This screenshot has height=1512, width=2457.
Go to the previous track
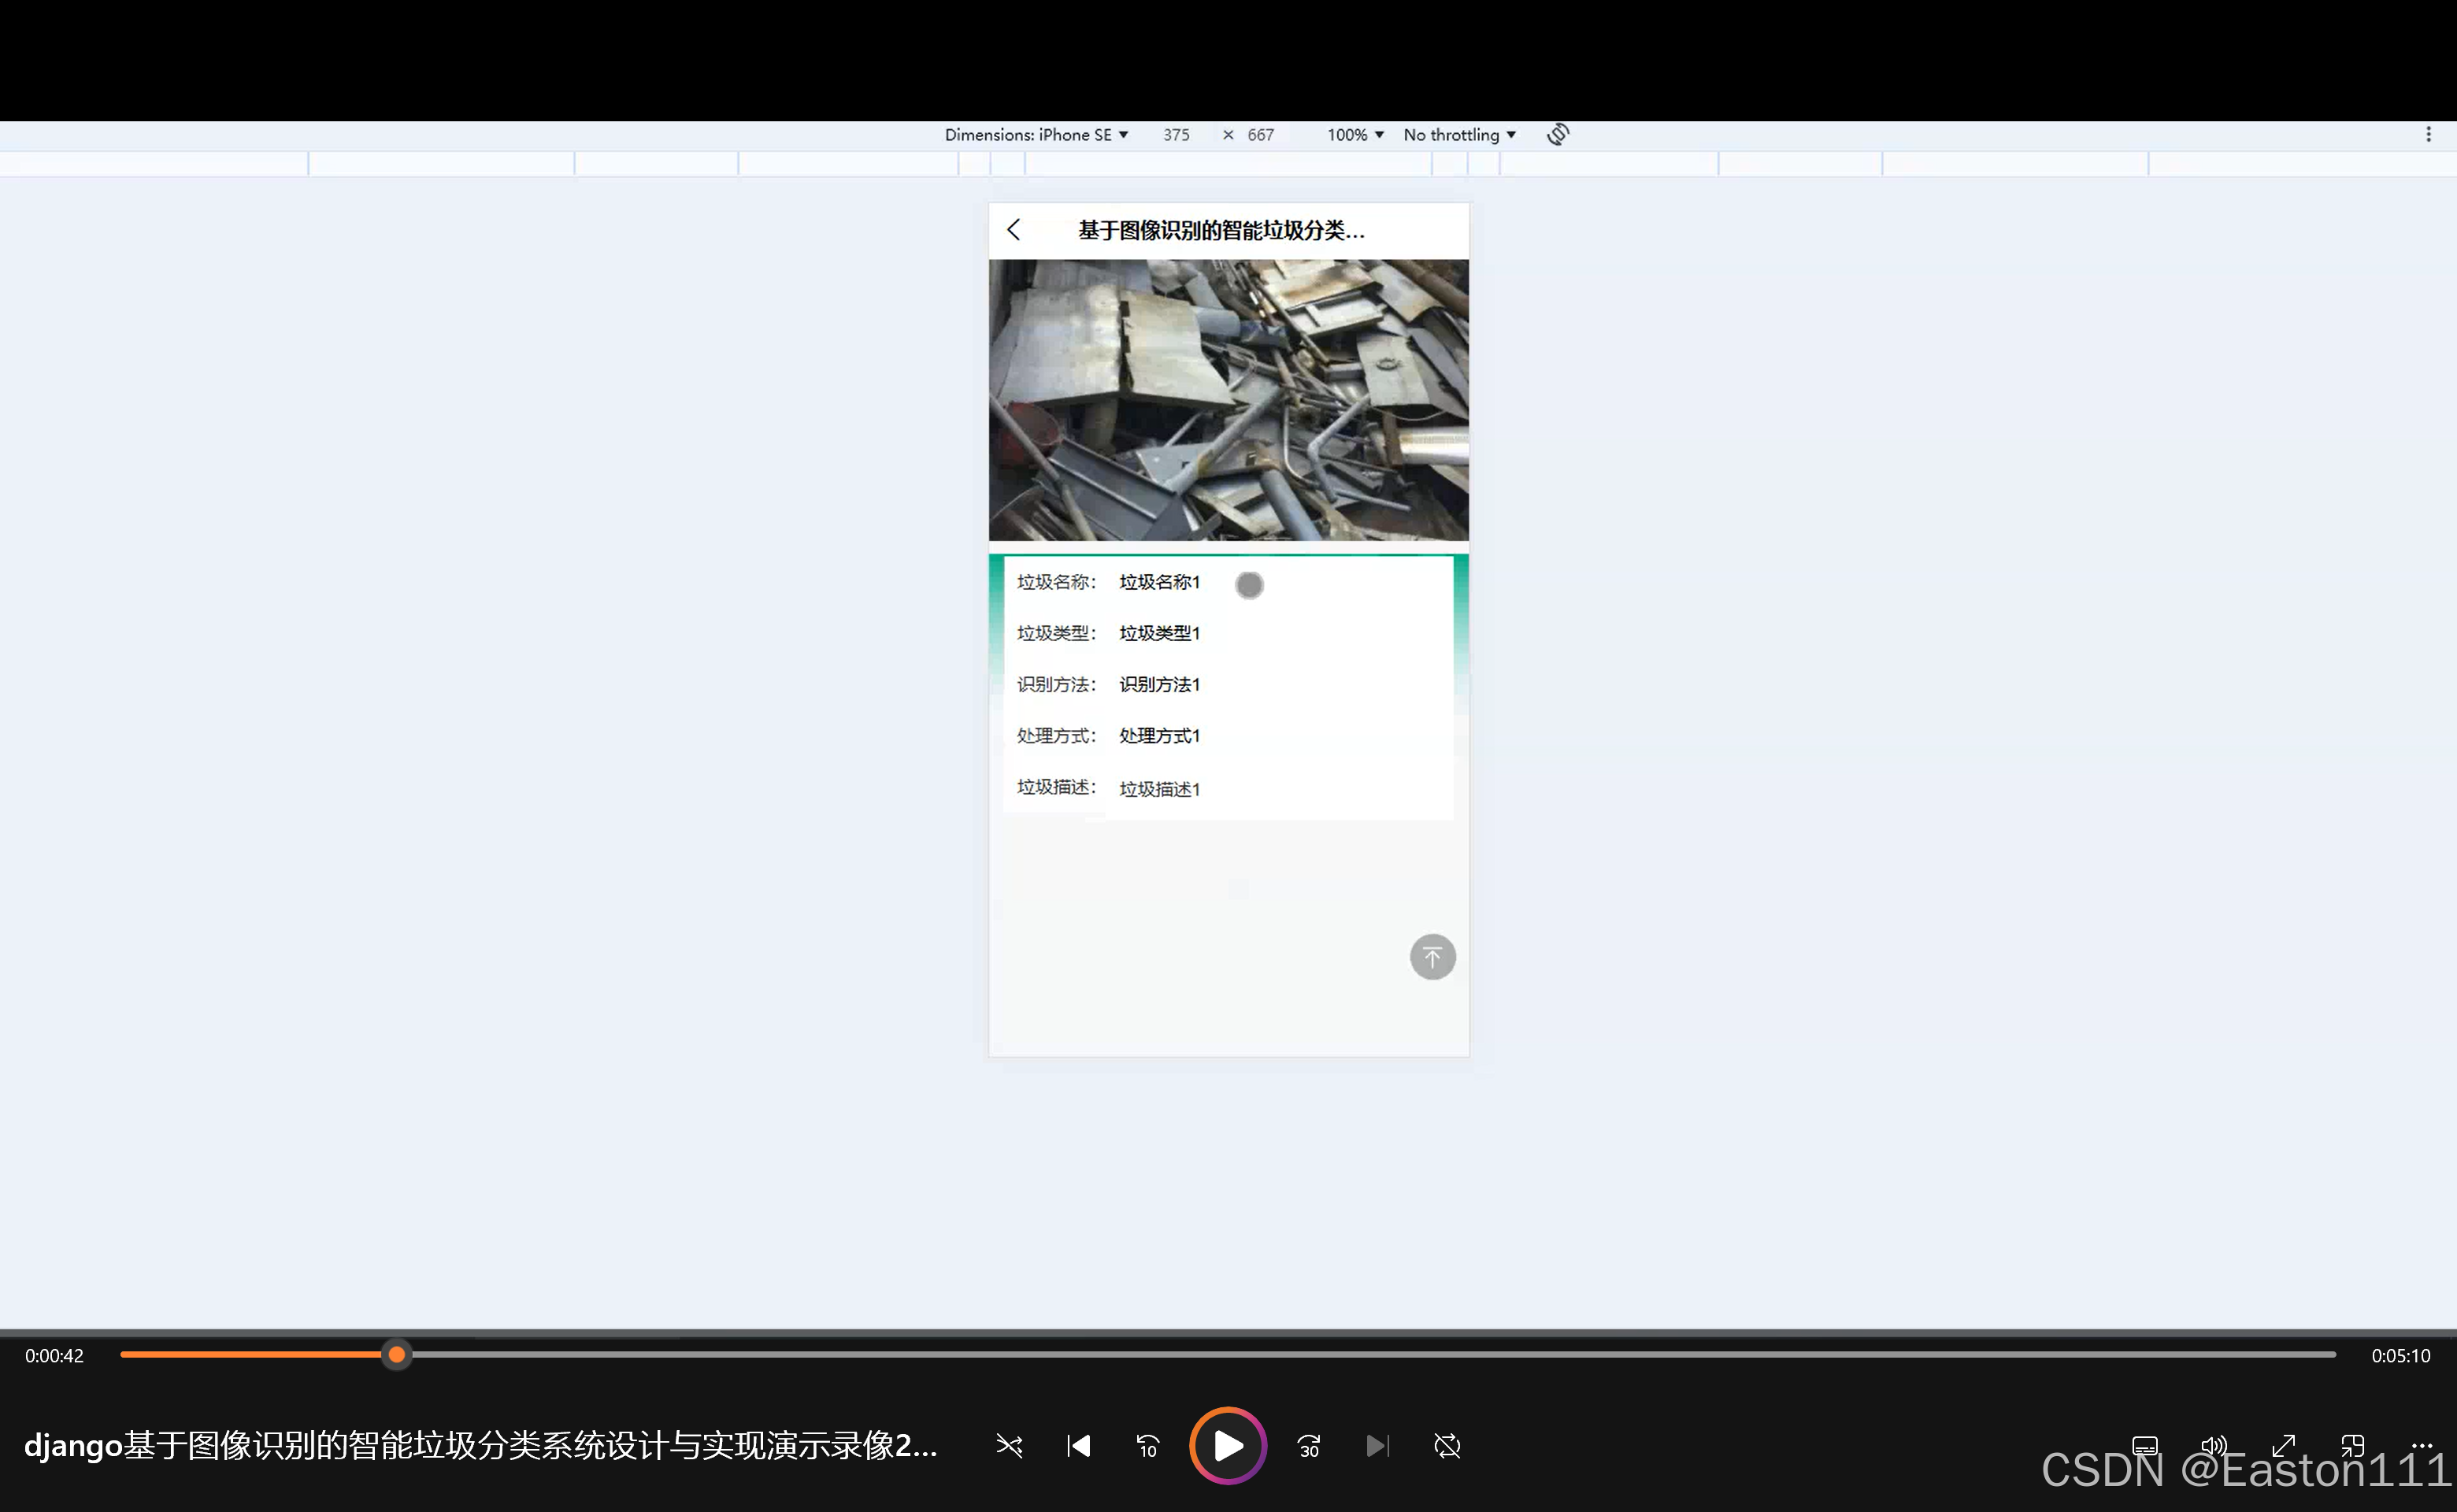1079,1446
